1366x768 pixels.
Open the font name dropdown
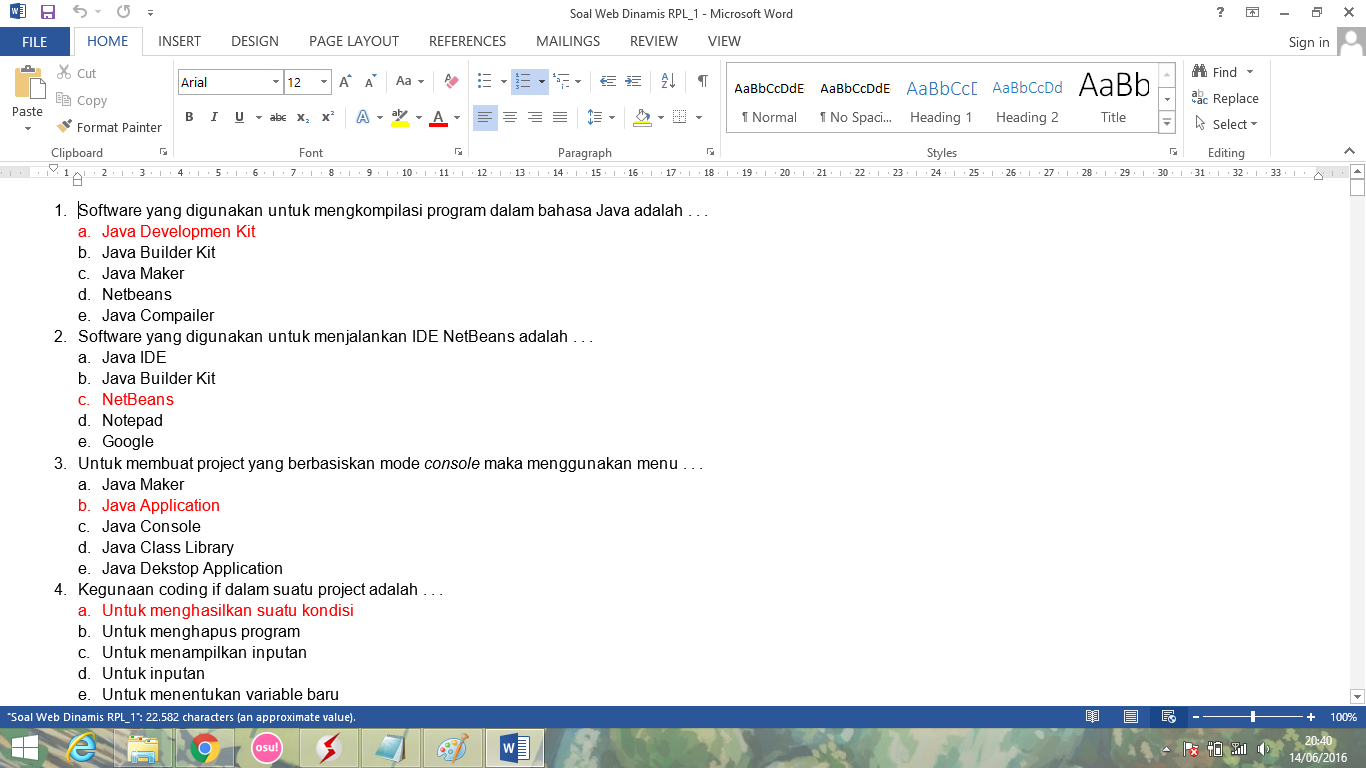coord(277,81)
